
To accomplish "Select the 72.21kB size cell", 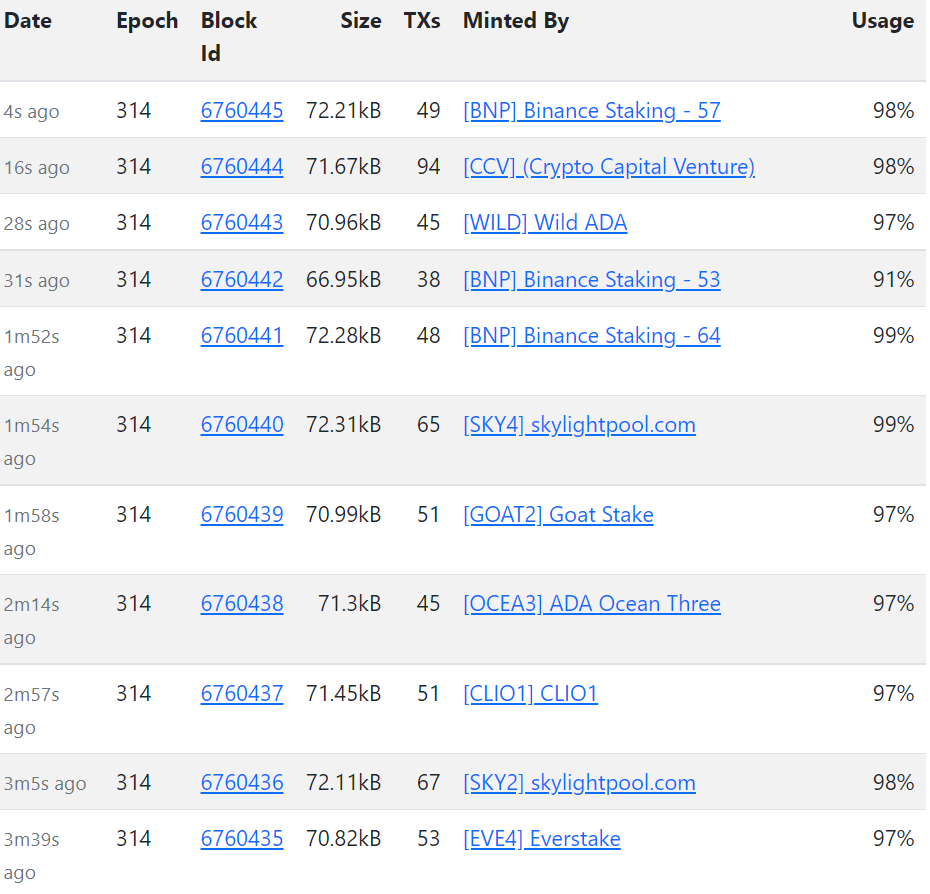I will pos(343,110).
